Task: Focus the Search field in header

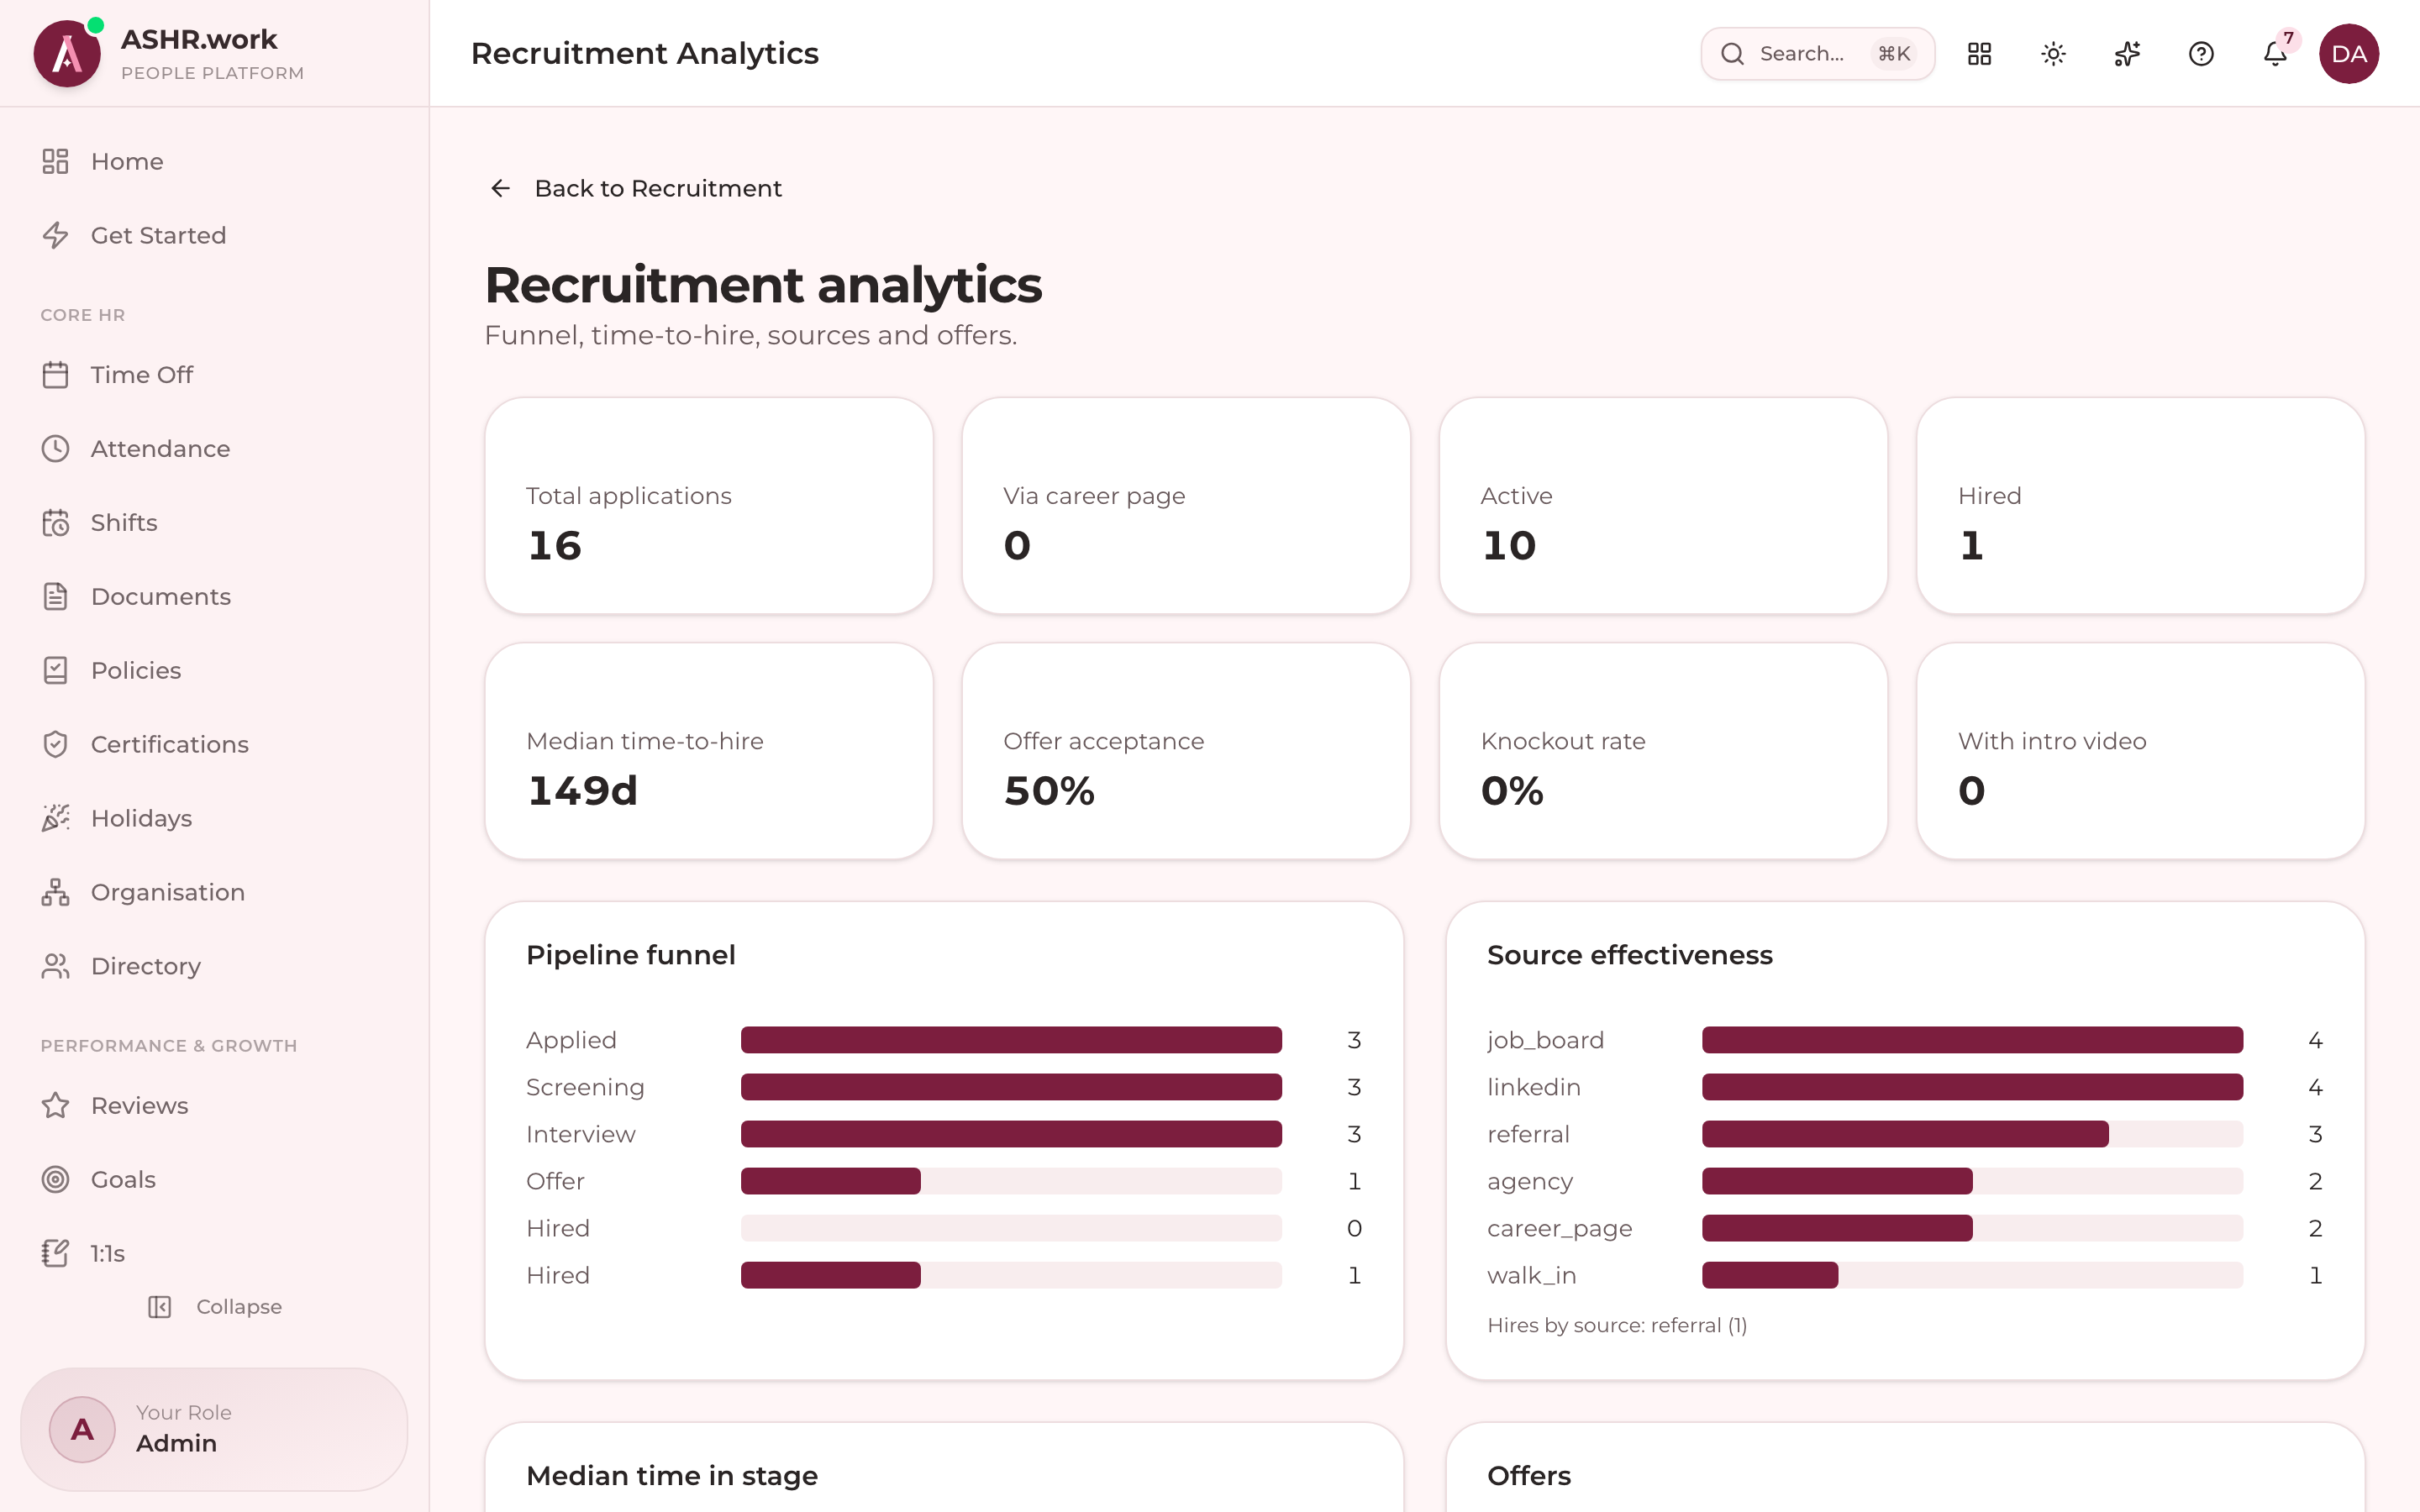Action: (1817, 54)
